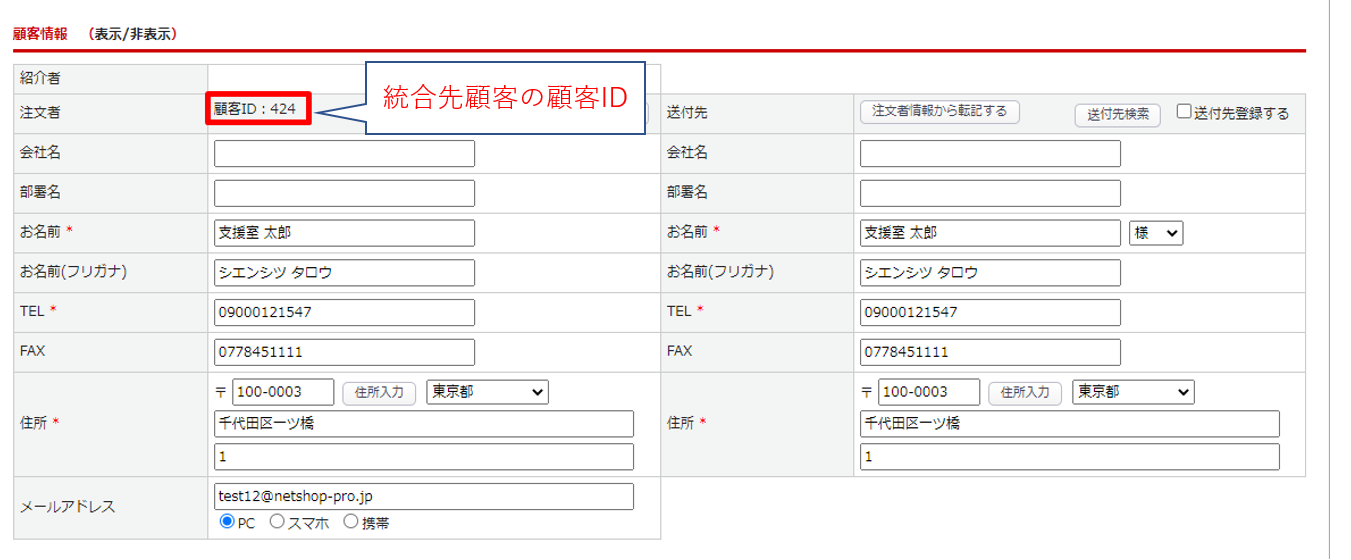Click the 送付先検索 button

pos(1118,114)
